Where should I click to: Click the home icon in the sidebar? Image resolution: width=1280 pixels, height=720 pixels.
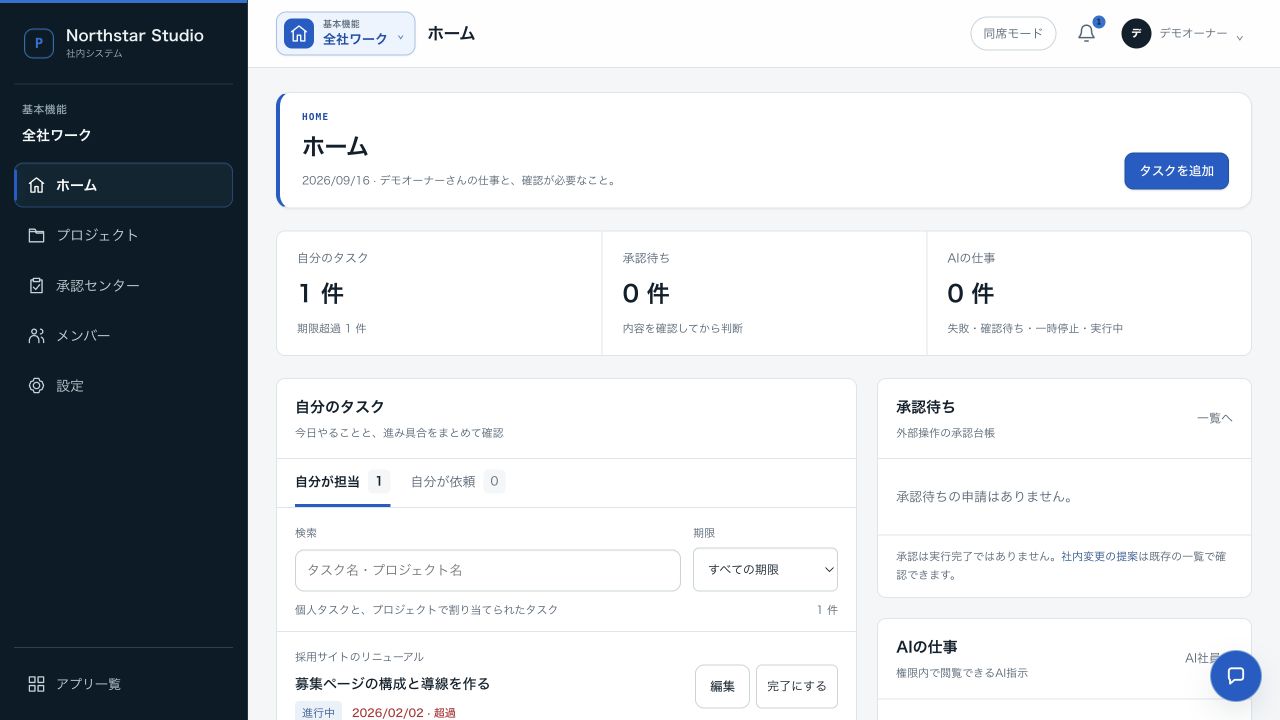pyautogui.click(x=37, y=185)
